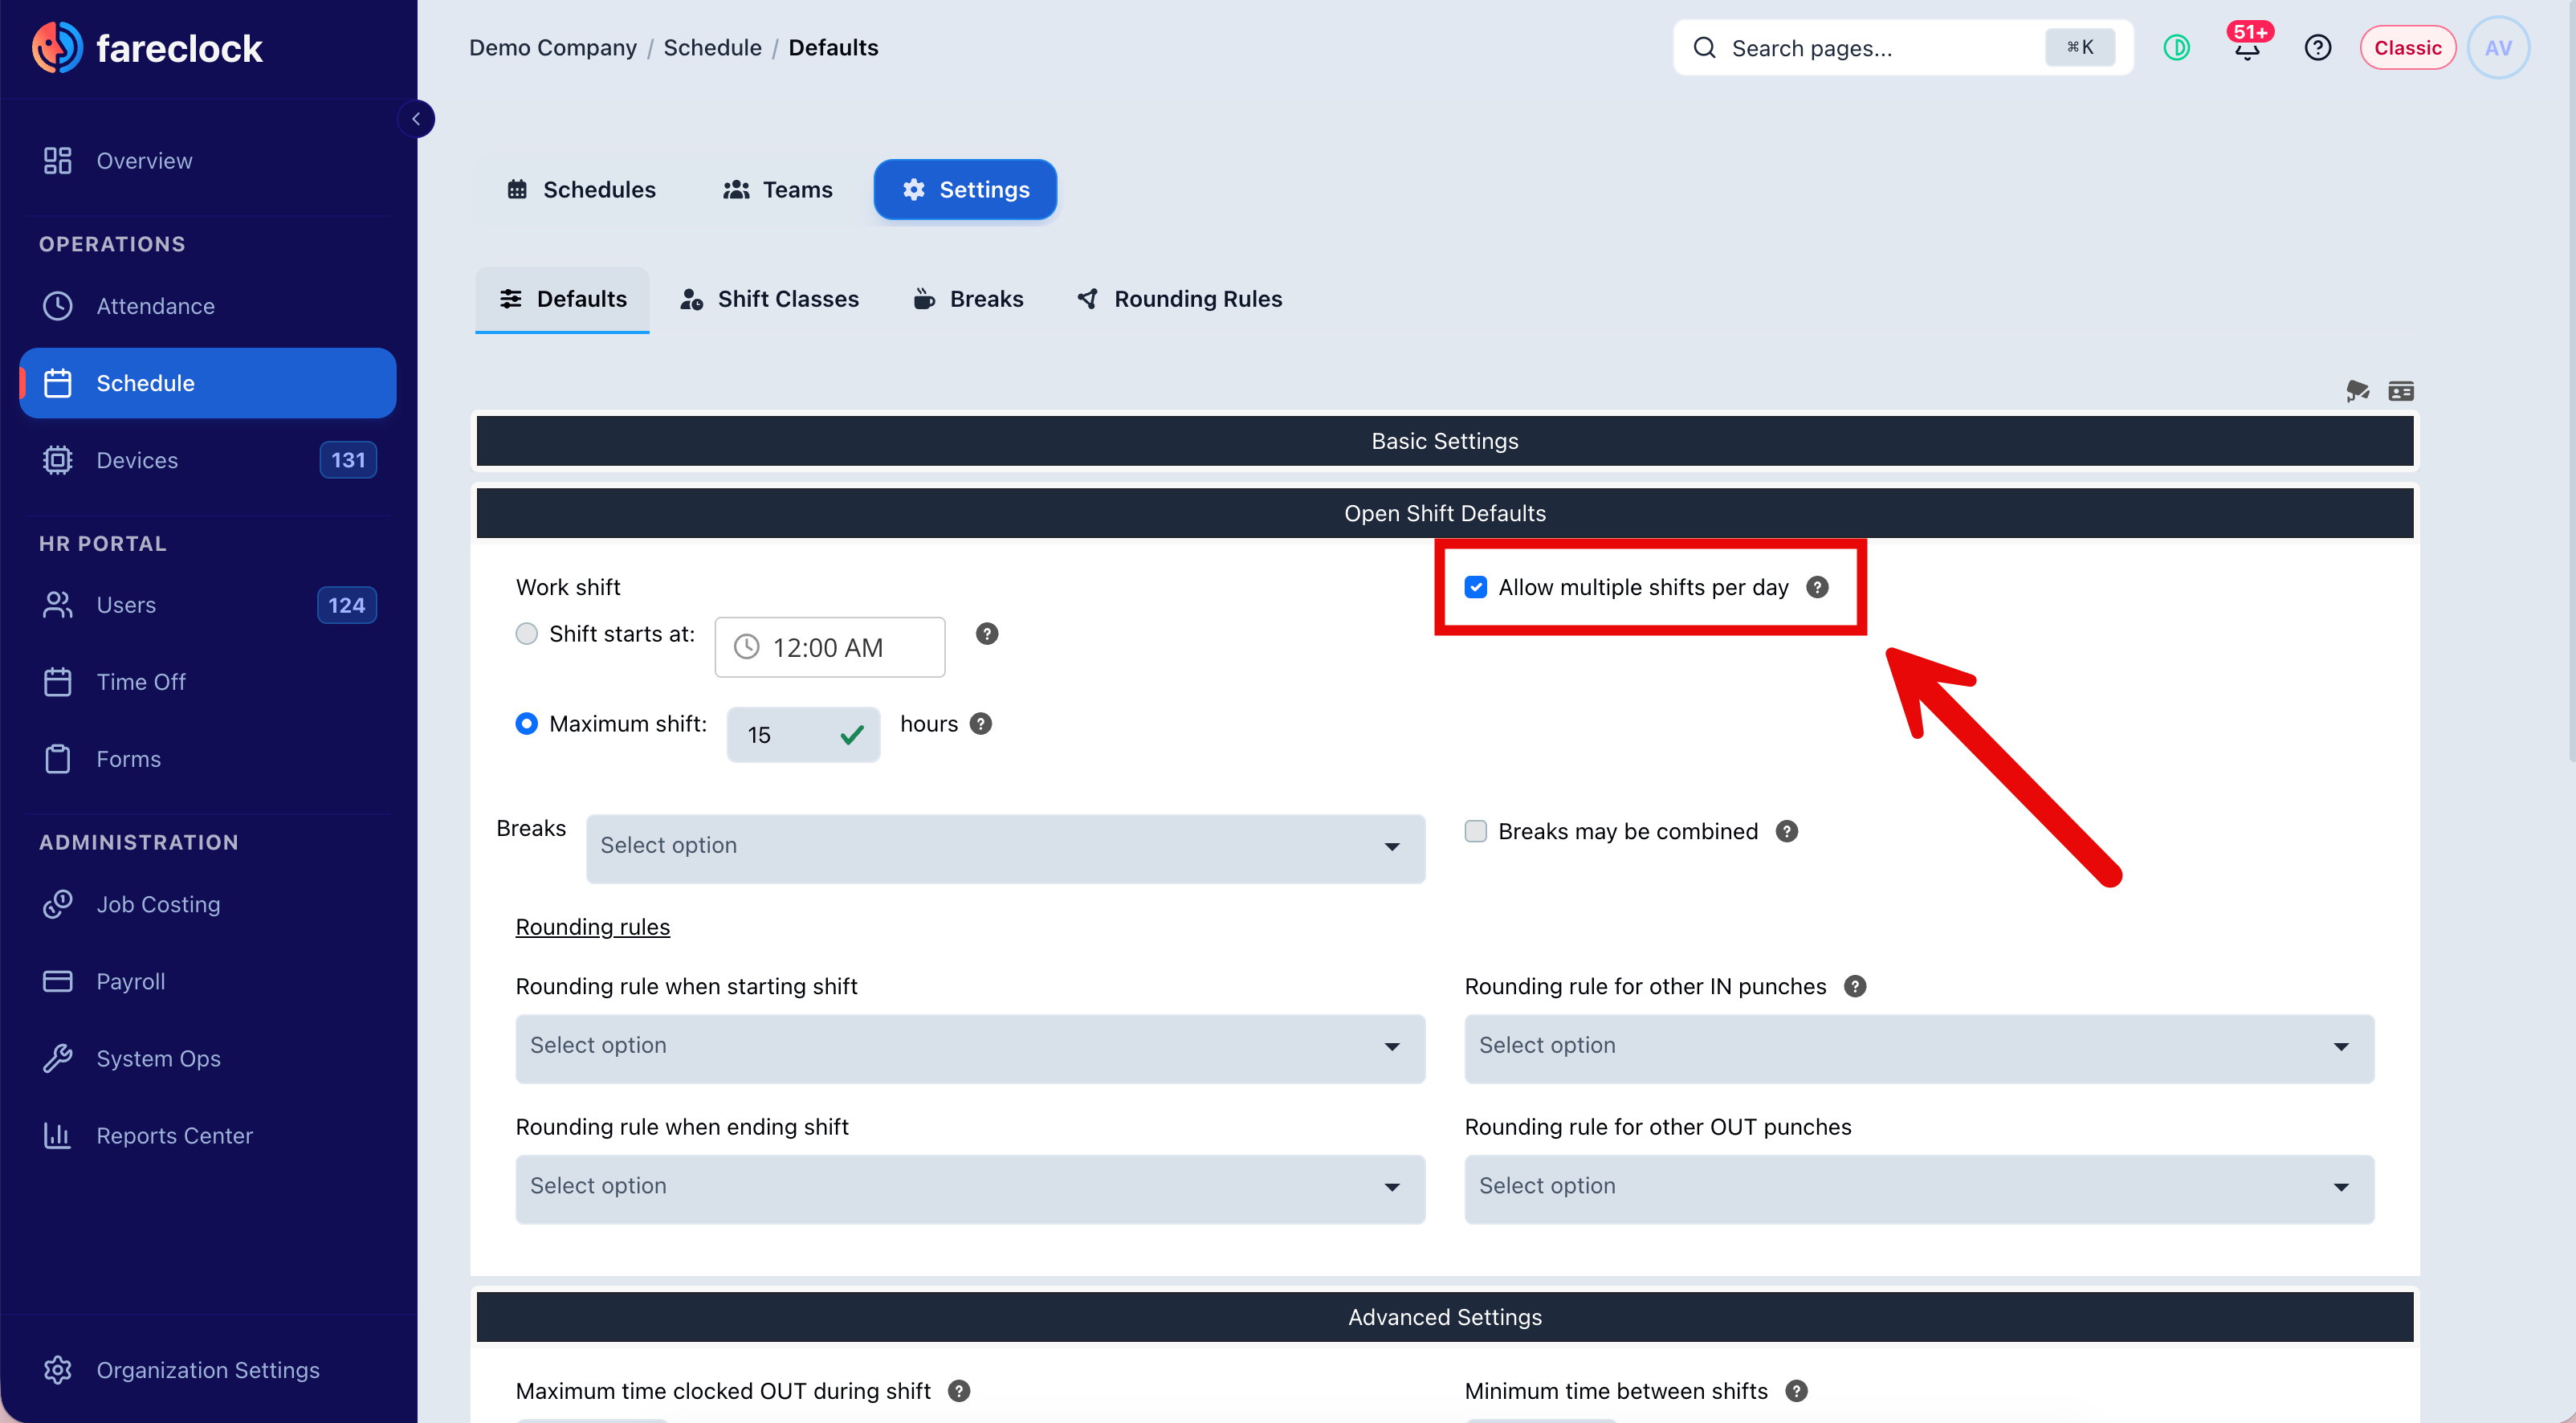Switch to the Shift Classes tab
Viewport: 2576px width, 1423px height.
click(769, 299)
